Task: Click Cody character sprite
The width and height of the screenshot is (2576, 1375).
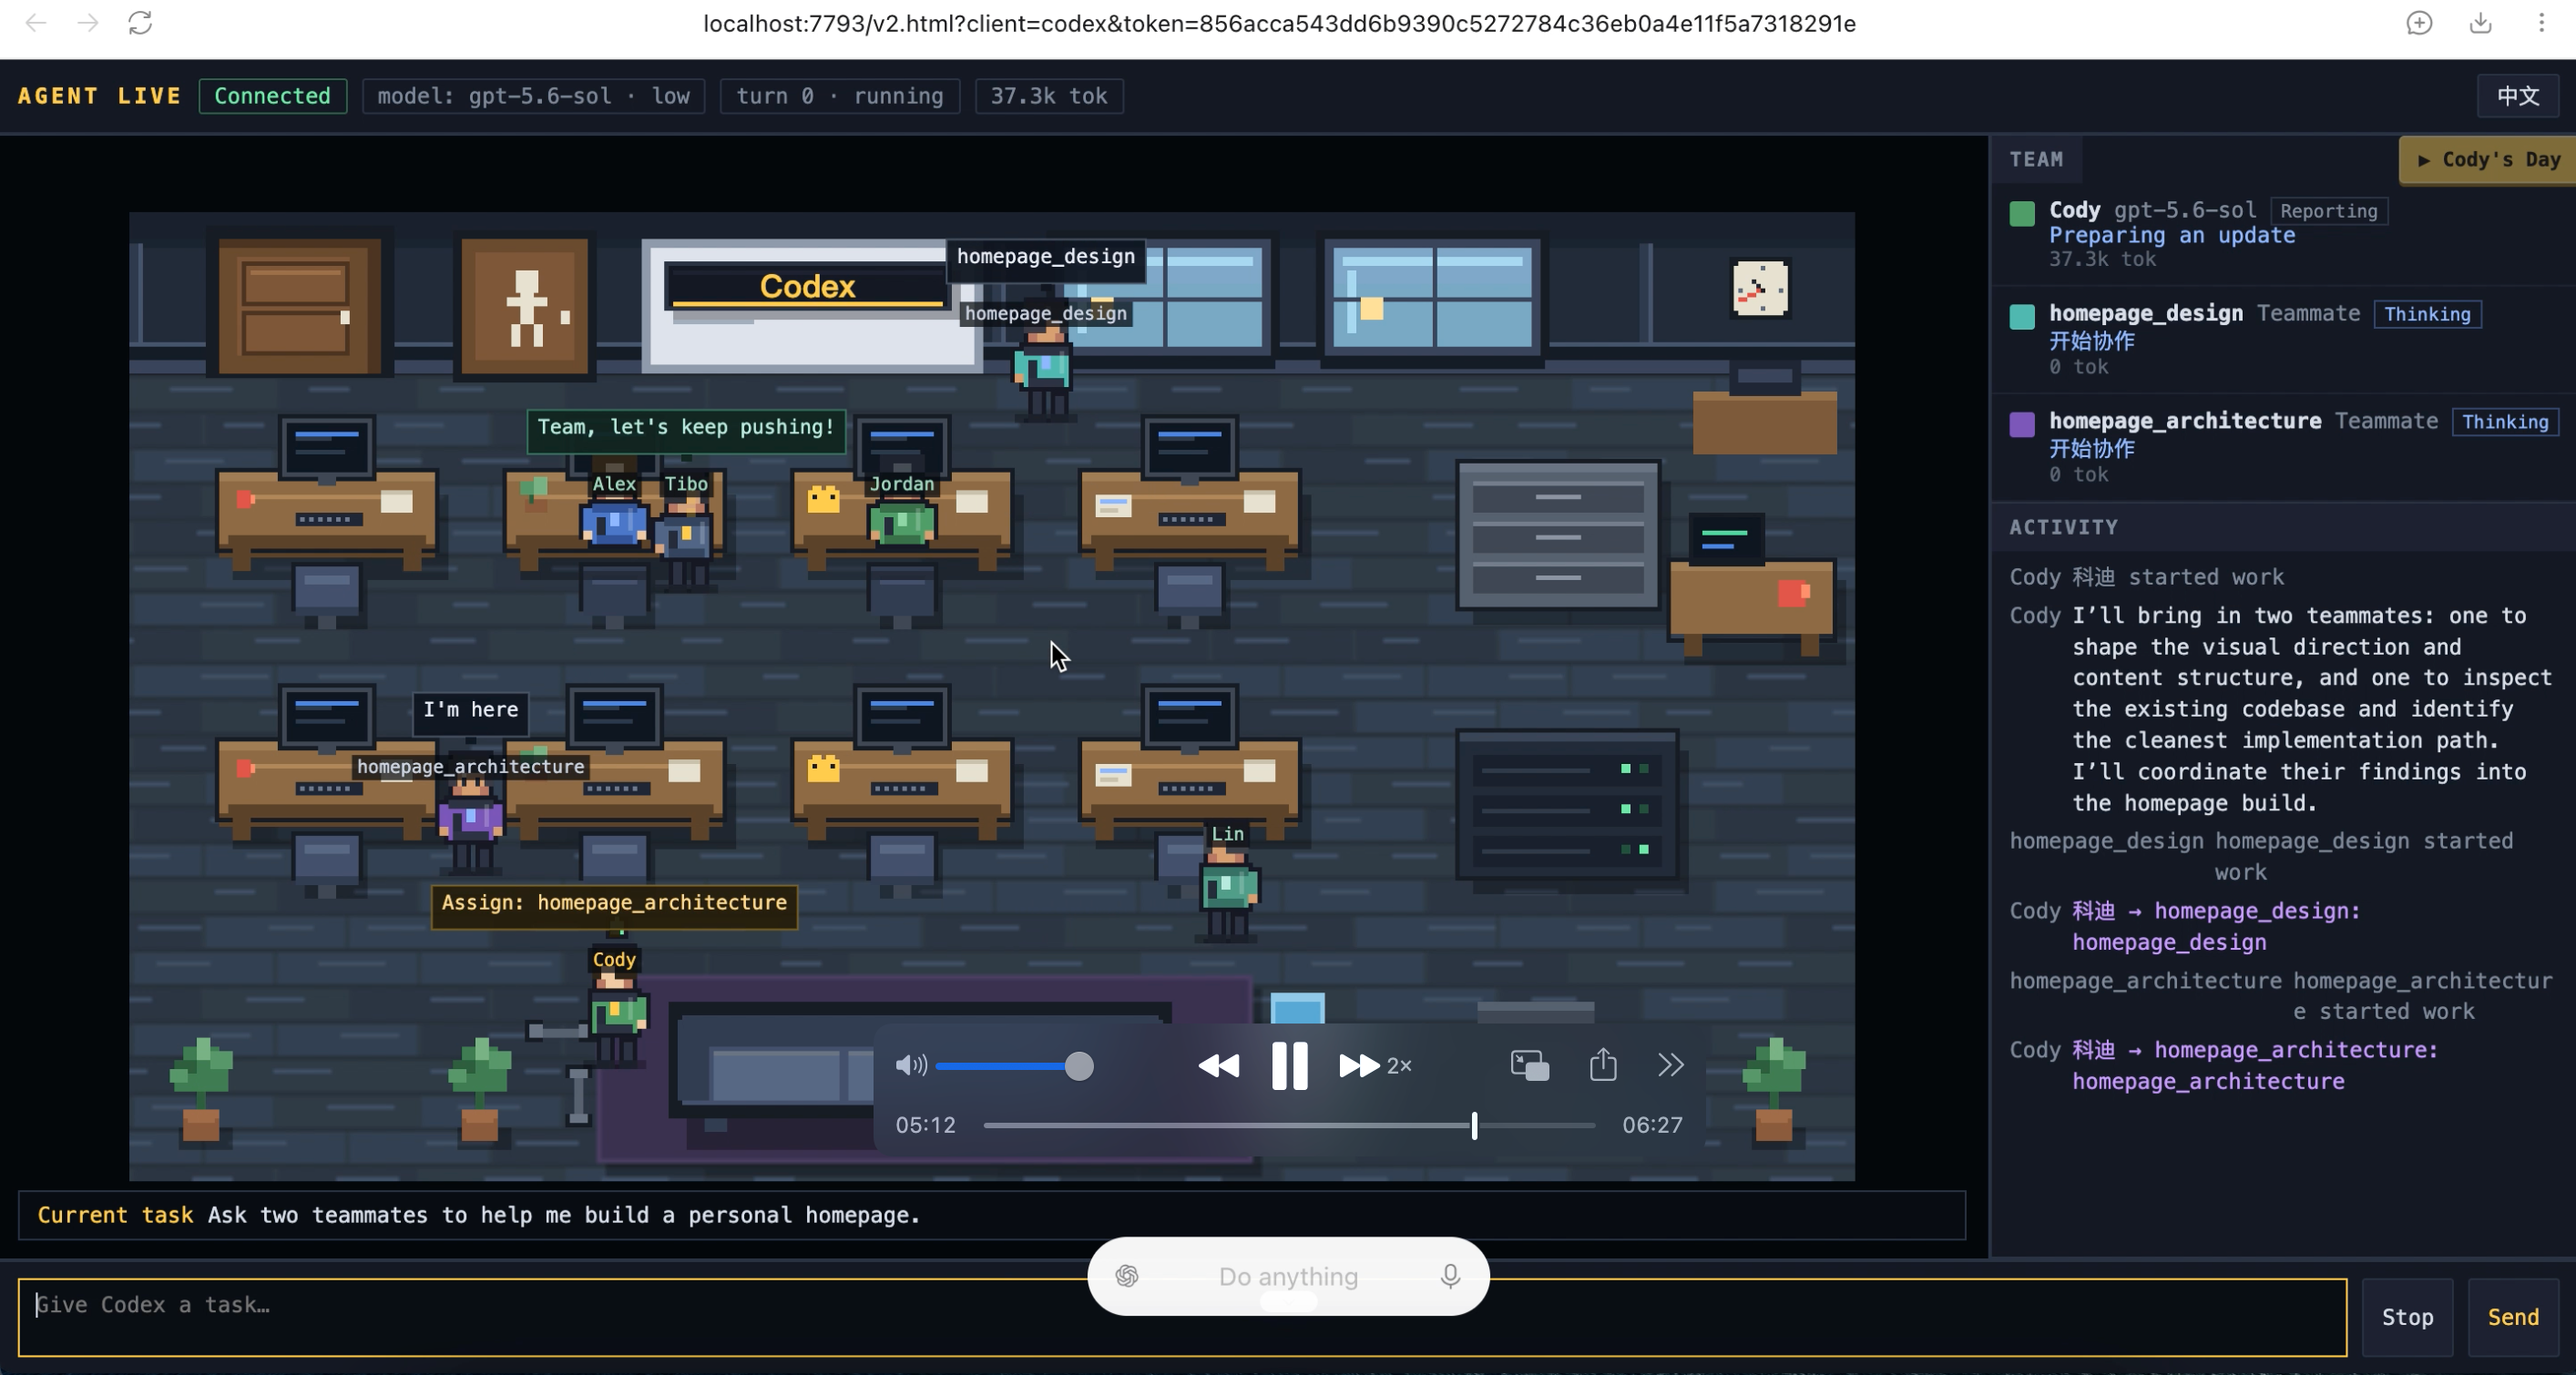Action: [616, 1018]
